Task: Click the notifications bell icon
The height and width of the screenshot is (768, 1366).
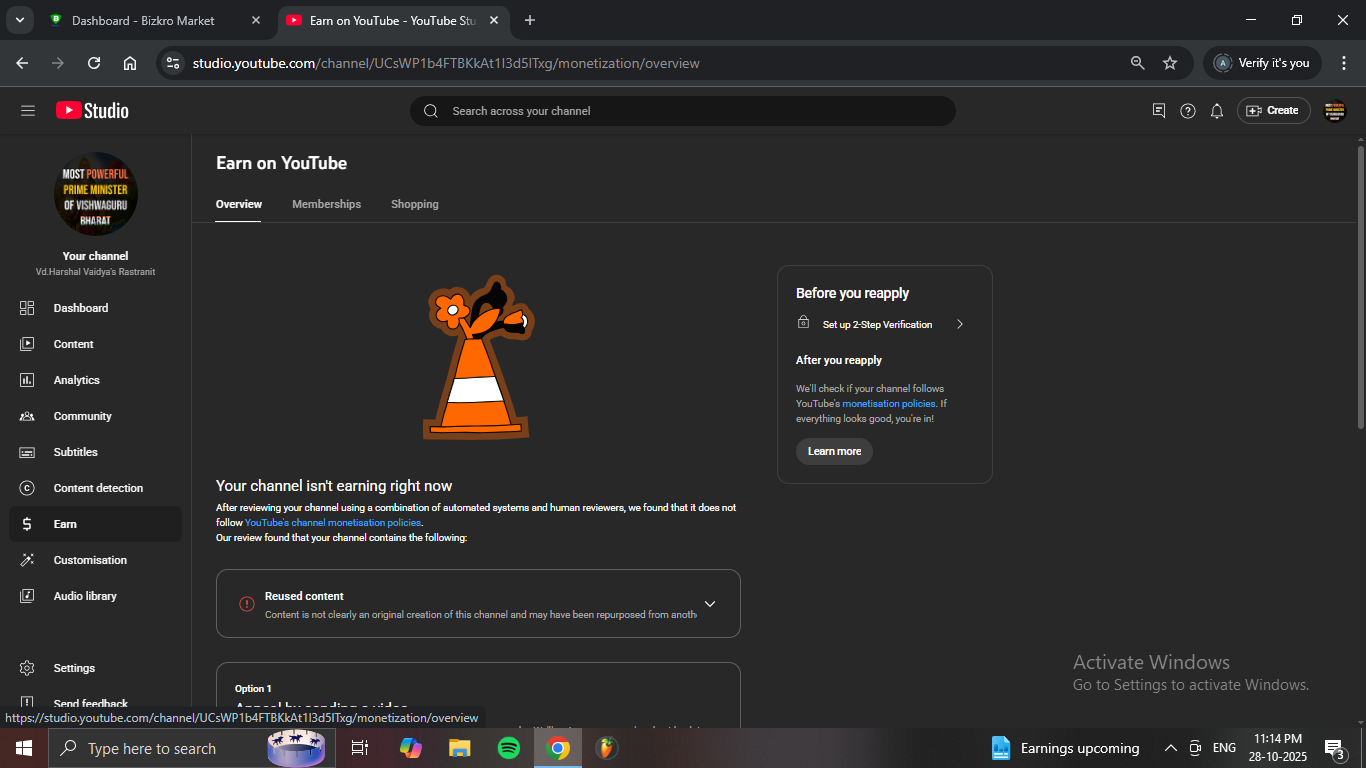Action: (x=1217, y=111)
